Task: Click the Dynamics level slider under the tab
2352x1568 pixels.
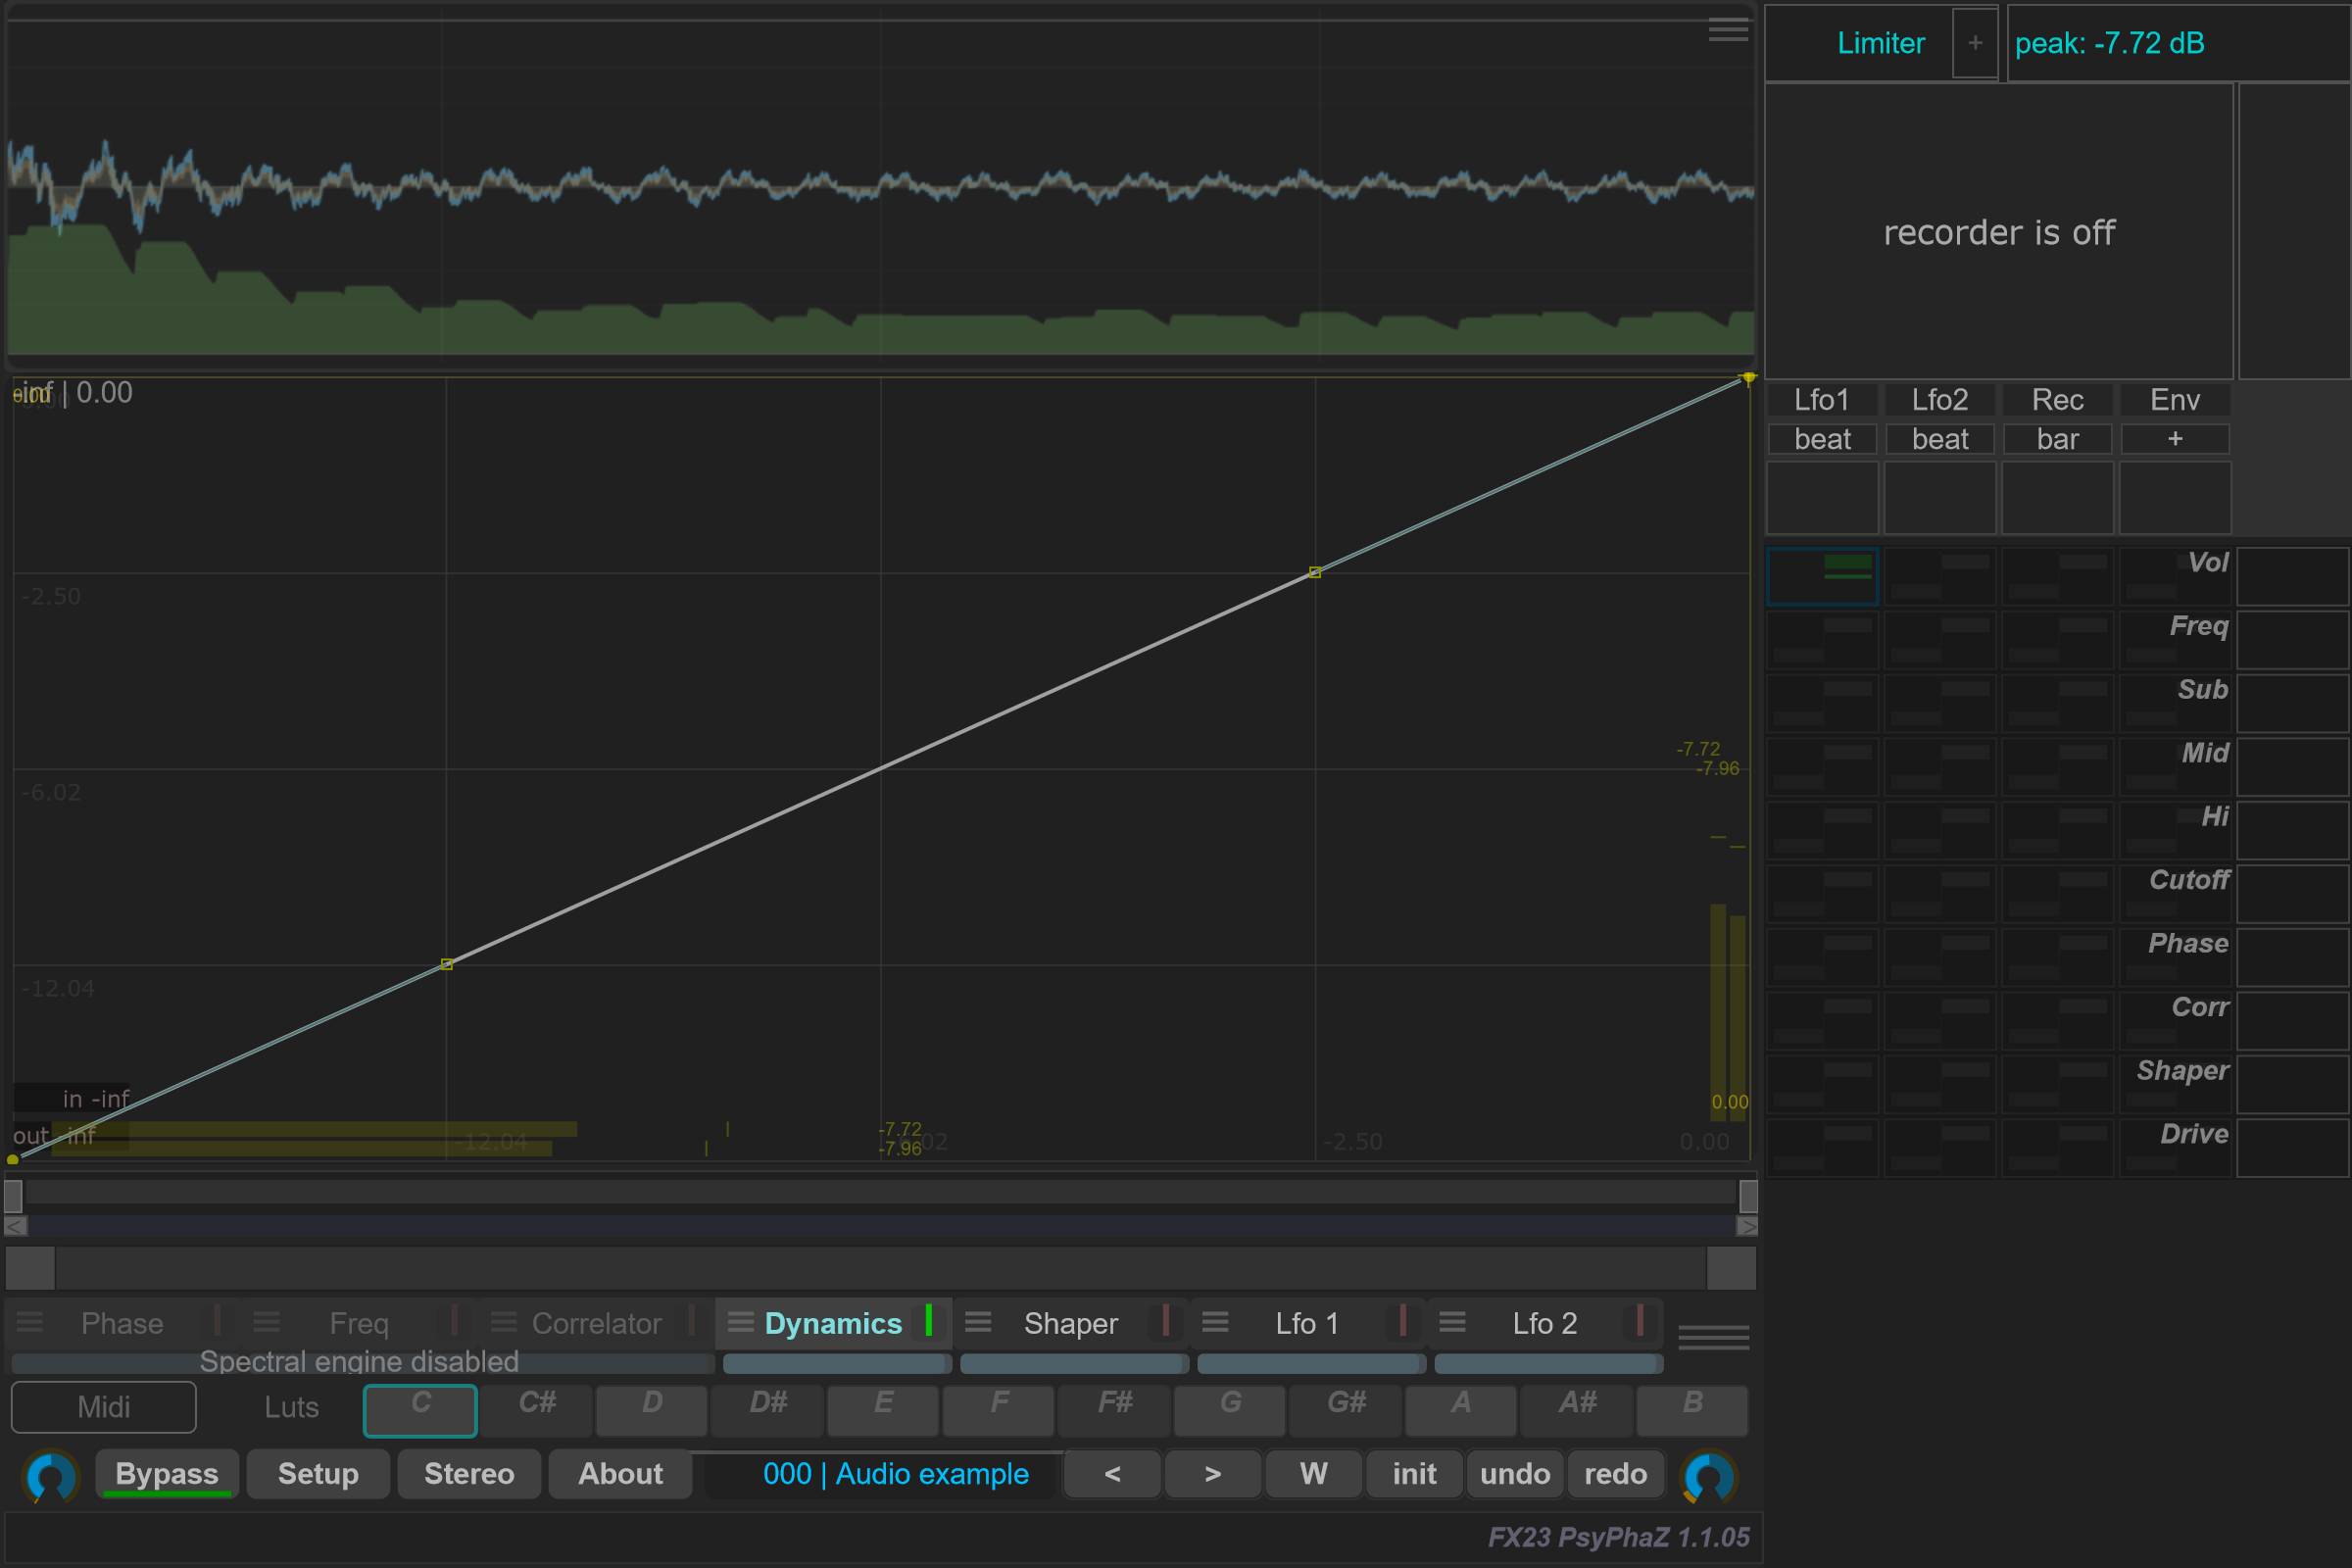Action: click(837, 1363)
